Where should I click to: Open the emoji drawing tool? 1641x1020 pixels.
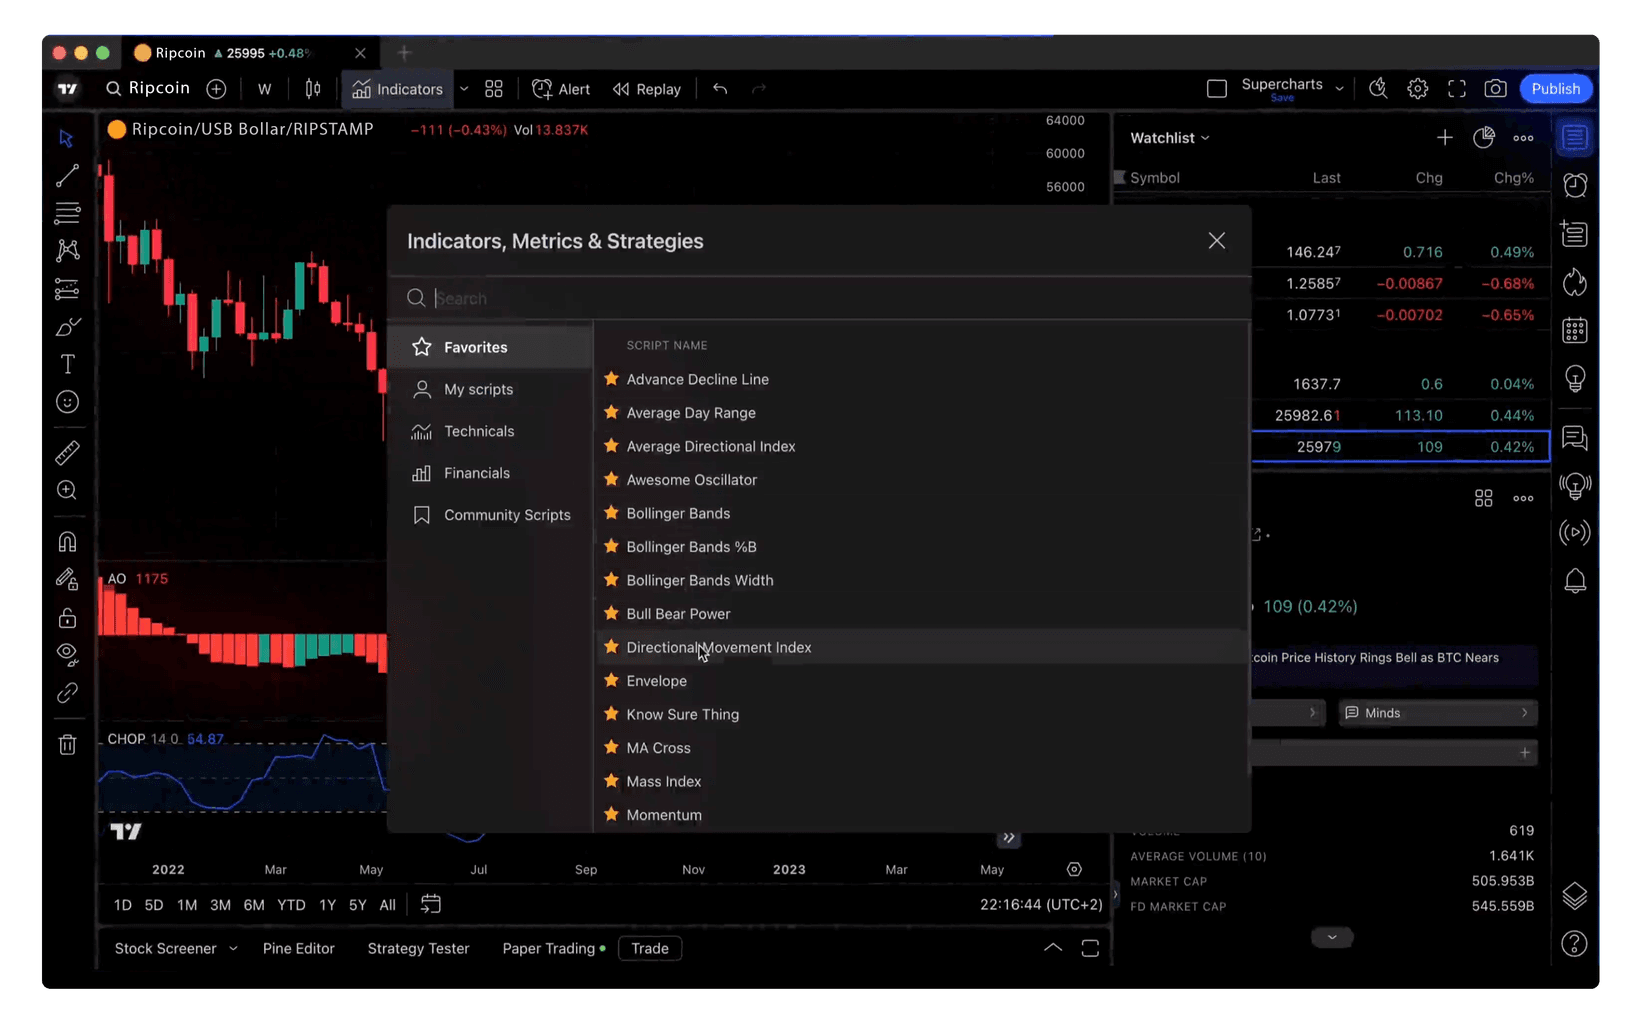pos(67,402)
